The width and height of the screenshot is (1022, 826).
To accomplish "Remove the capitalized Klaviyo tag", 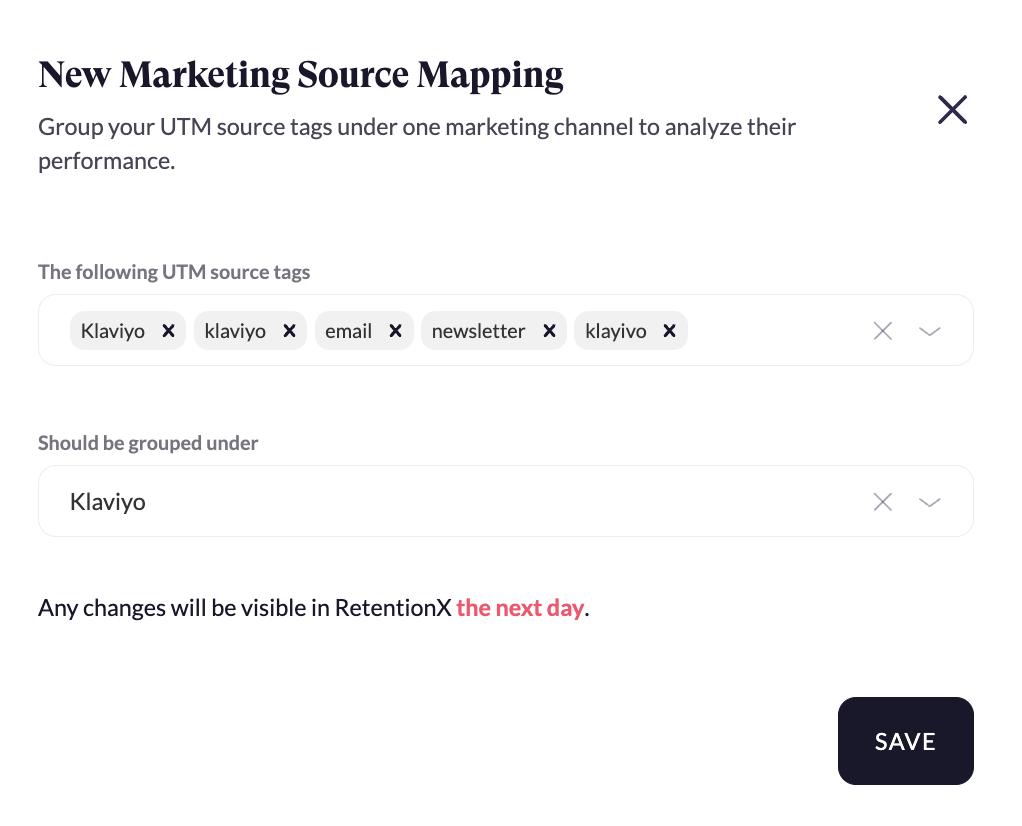I will click(168, 331).
